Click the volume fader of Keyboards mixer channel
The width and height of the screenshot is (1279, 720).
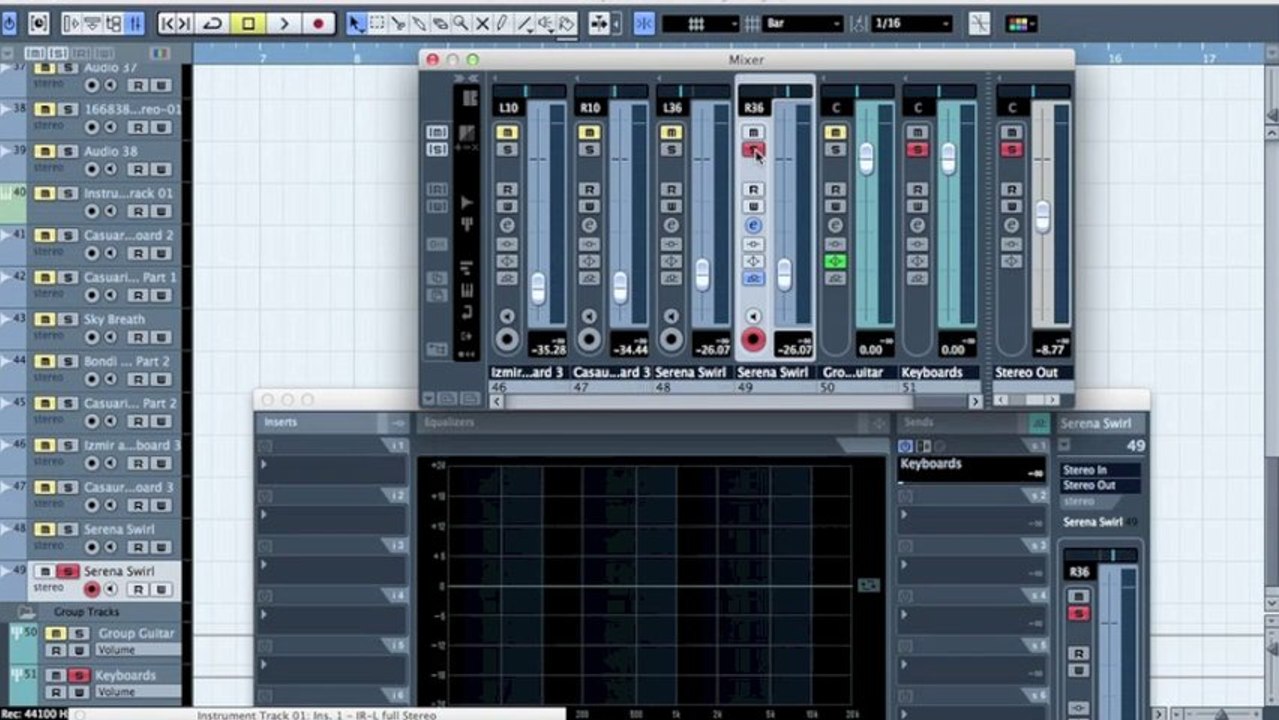948,158
